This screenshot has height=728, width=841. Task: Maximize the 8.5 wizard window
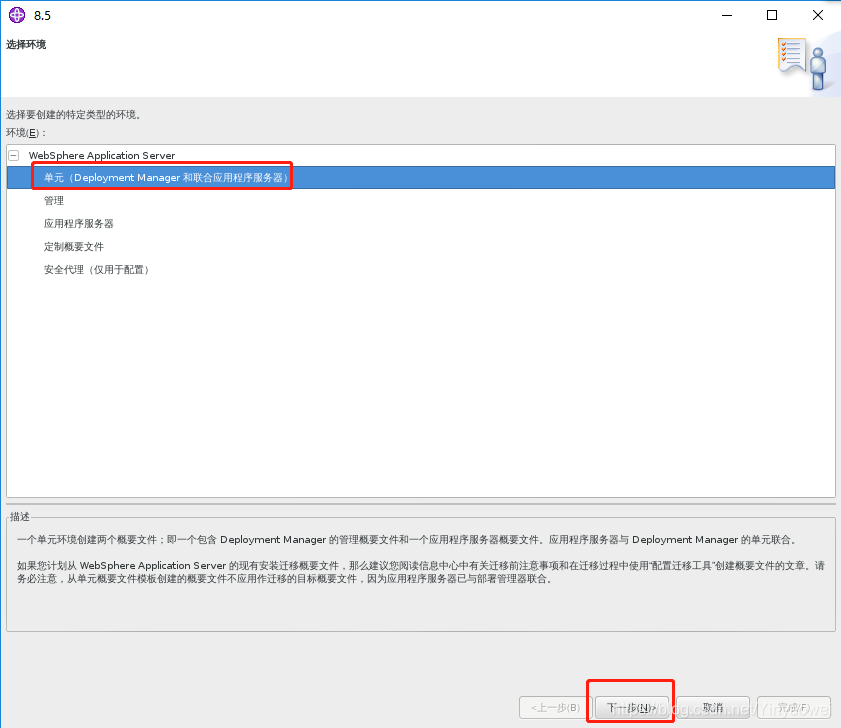point(772,15)
